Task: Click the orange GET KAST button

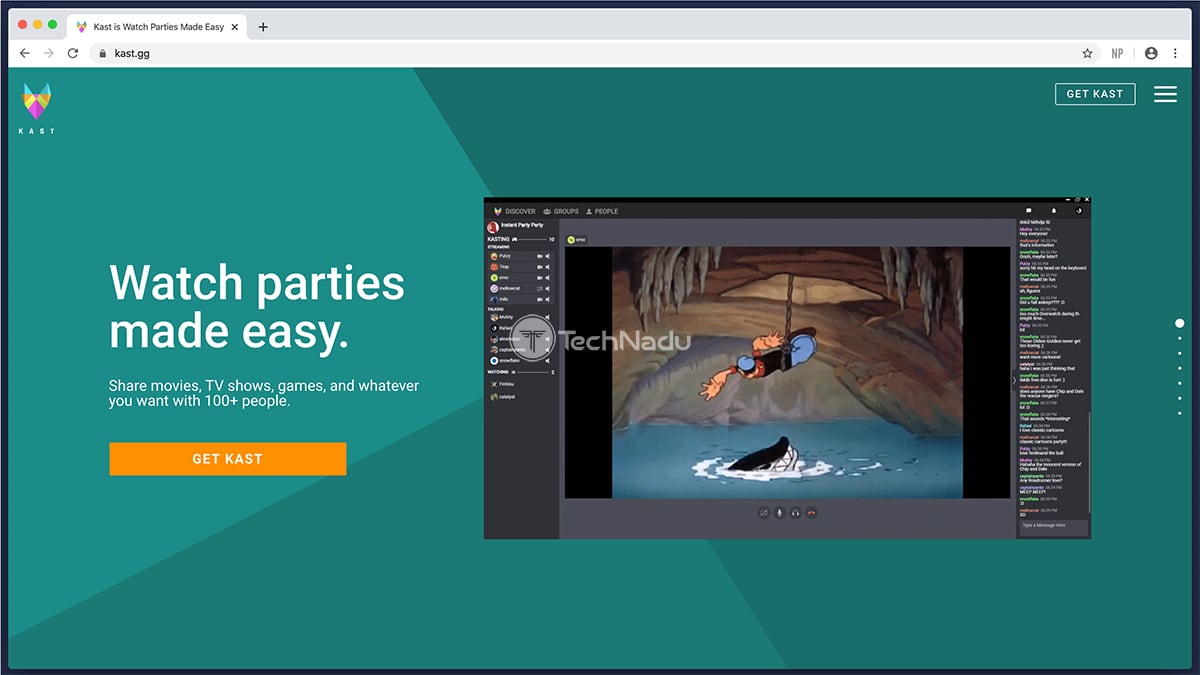Action: point(228,459)
